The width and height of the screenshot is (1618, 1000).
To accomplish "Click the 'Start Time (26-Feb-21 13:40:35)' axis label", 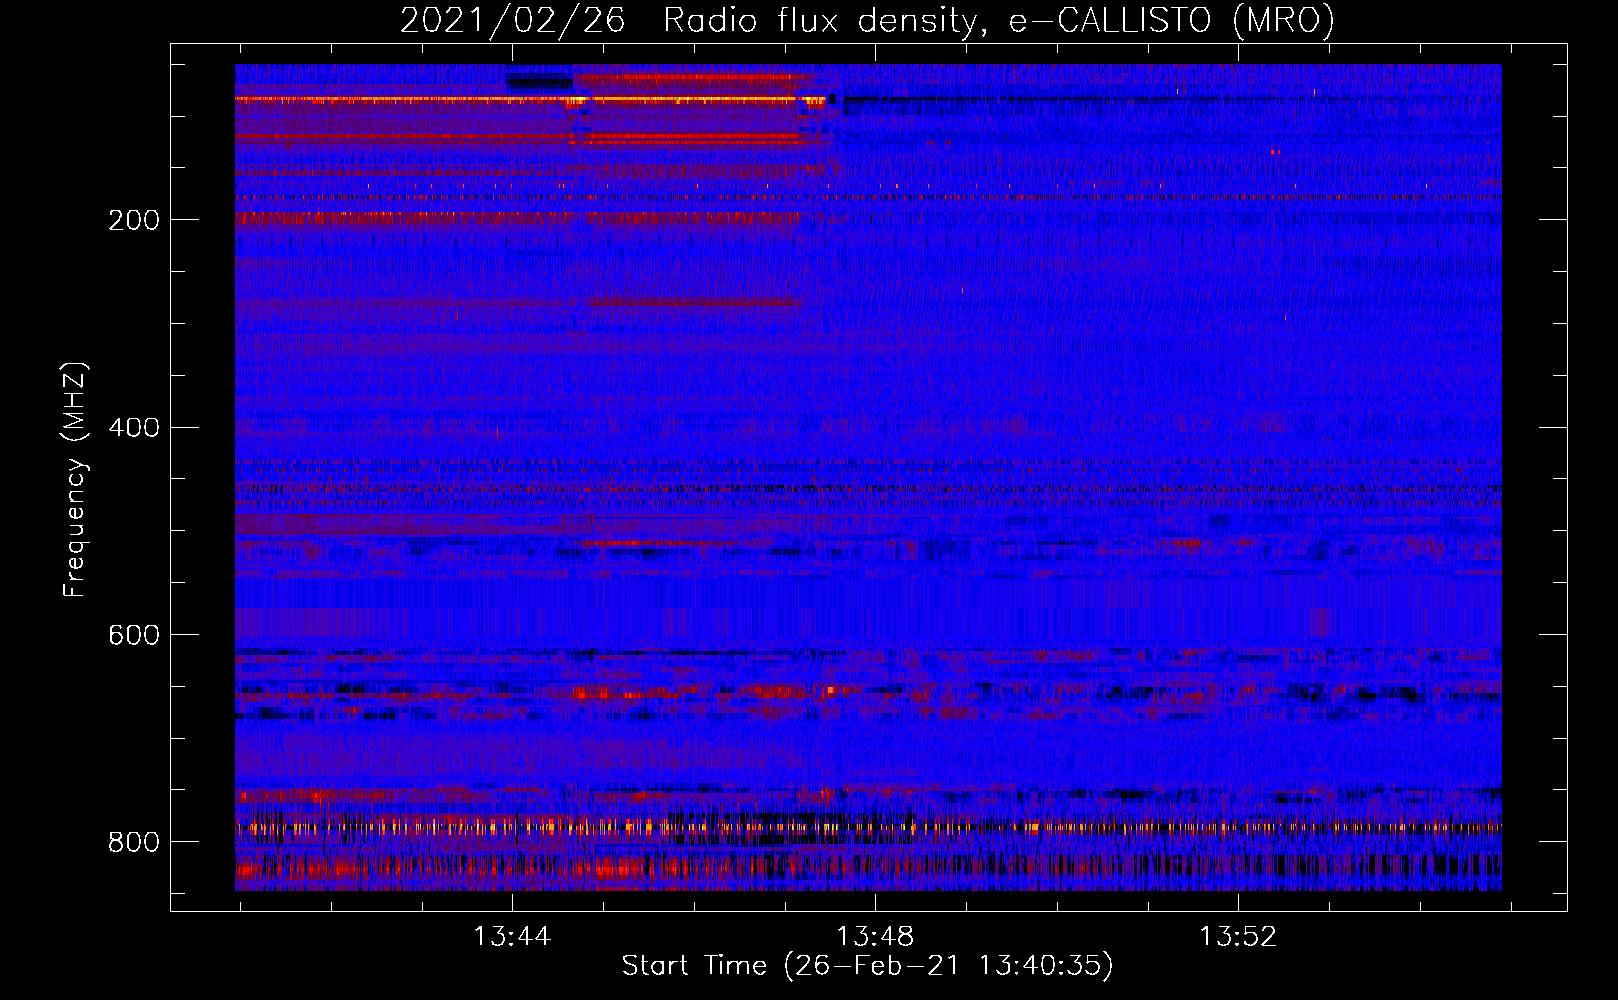I will (x=867, y=966).
